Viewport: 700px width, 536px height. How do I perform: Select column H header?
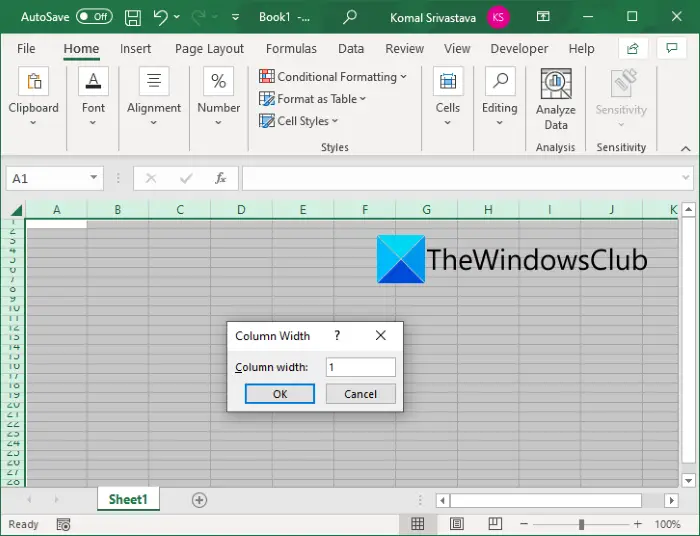click(488, 210)
